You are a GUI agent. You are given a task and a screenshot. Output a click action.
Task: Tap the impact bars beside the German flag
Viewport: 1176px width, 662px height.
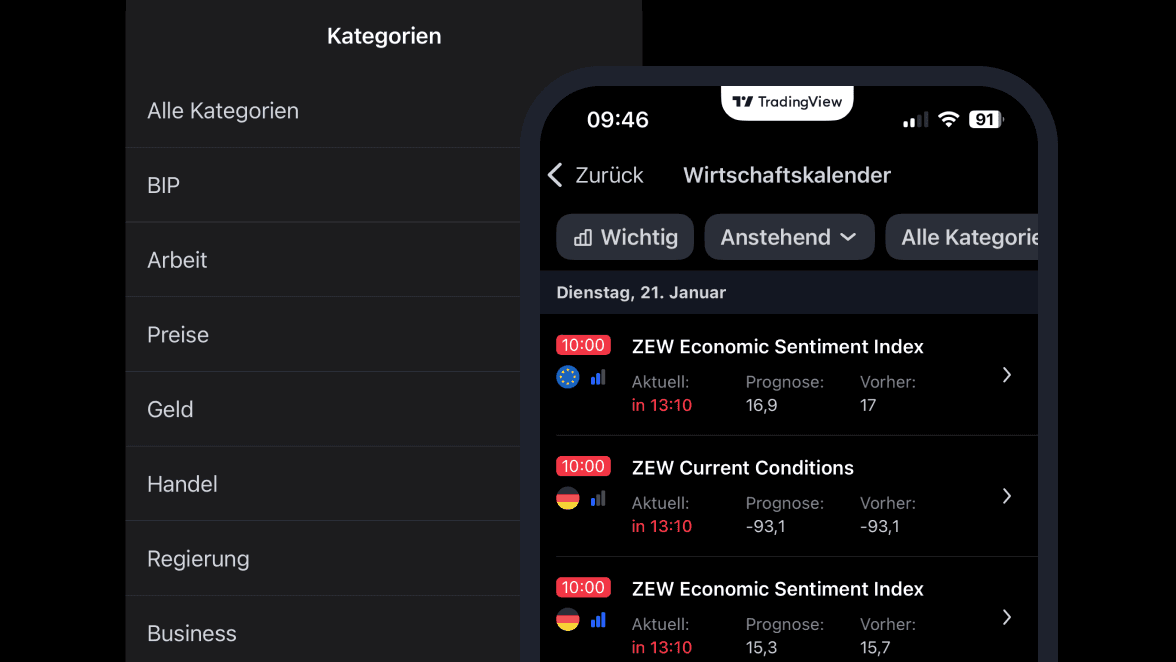597,498
